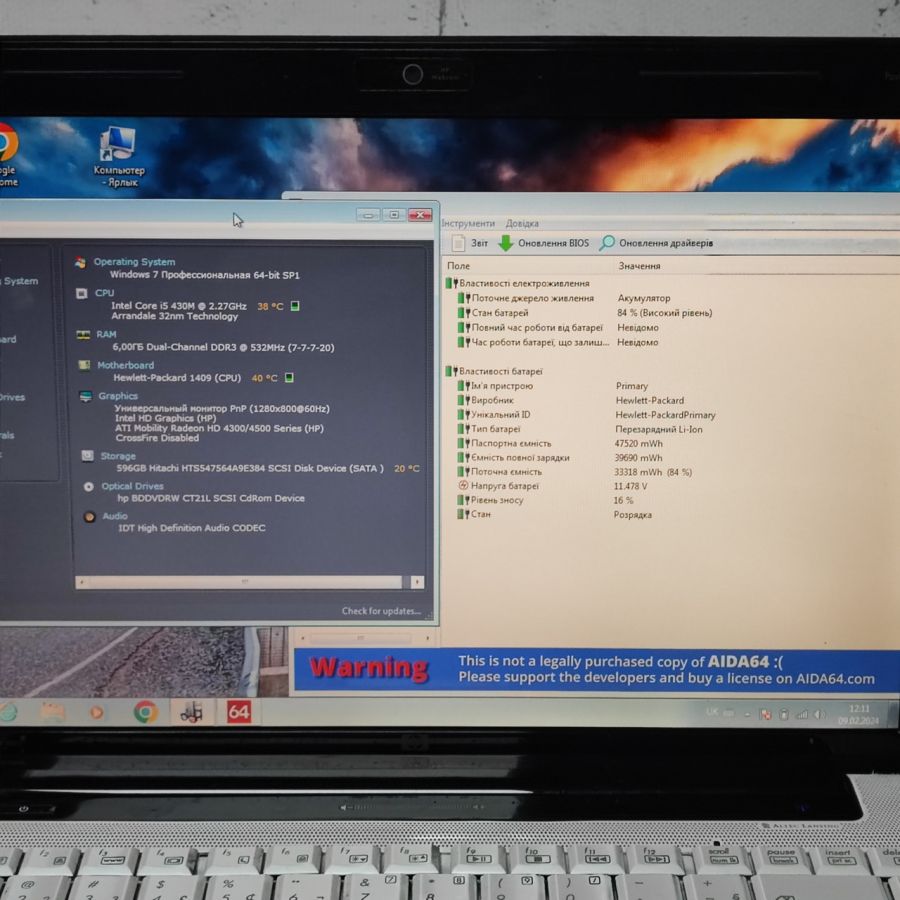
Task: Click the System item in Speccy sidebar
Action: coord(20,281)
